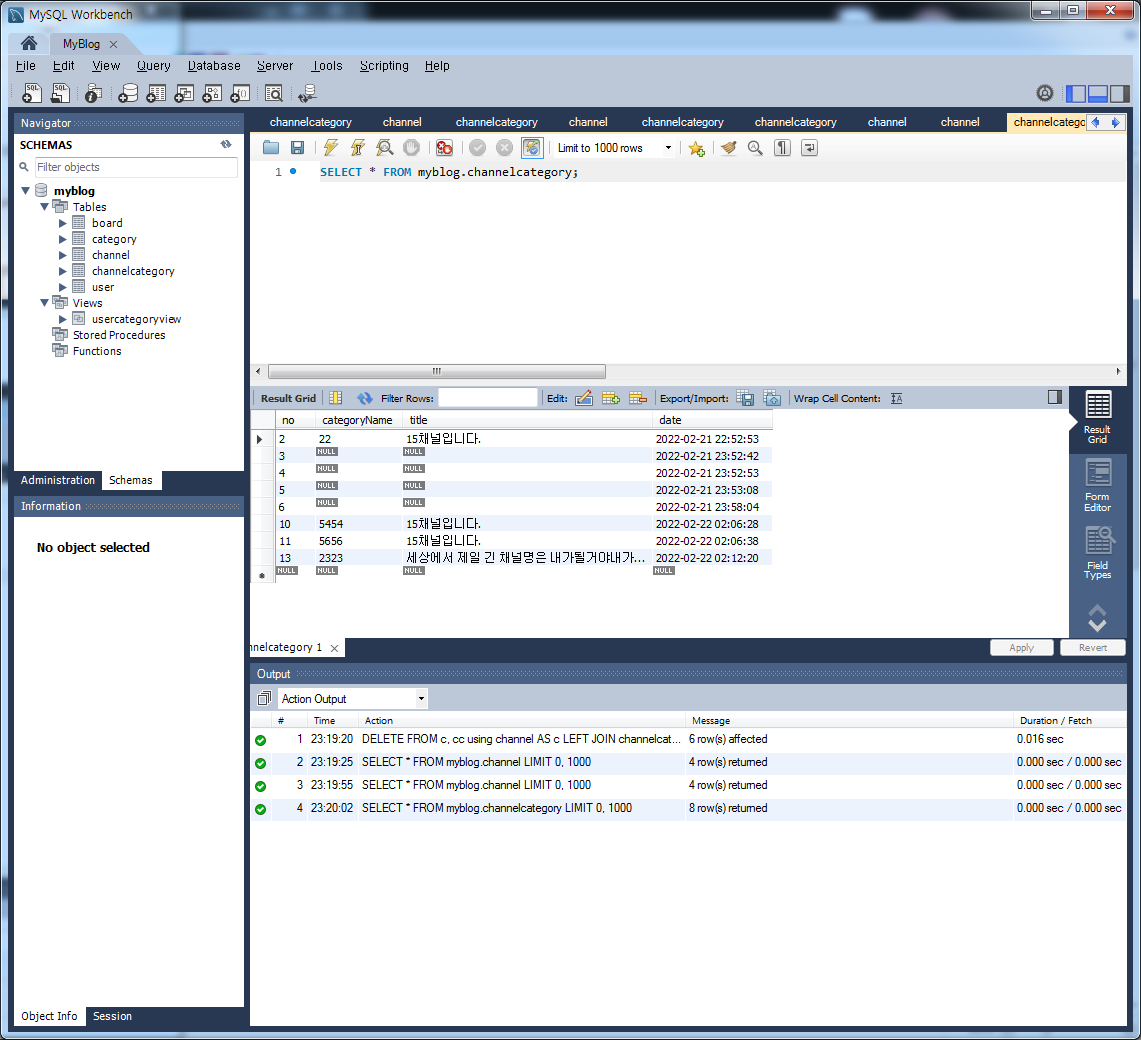
Task: Create a new stored procedure icon
Action: click(x=212, y=93)
